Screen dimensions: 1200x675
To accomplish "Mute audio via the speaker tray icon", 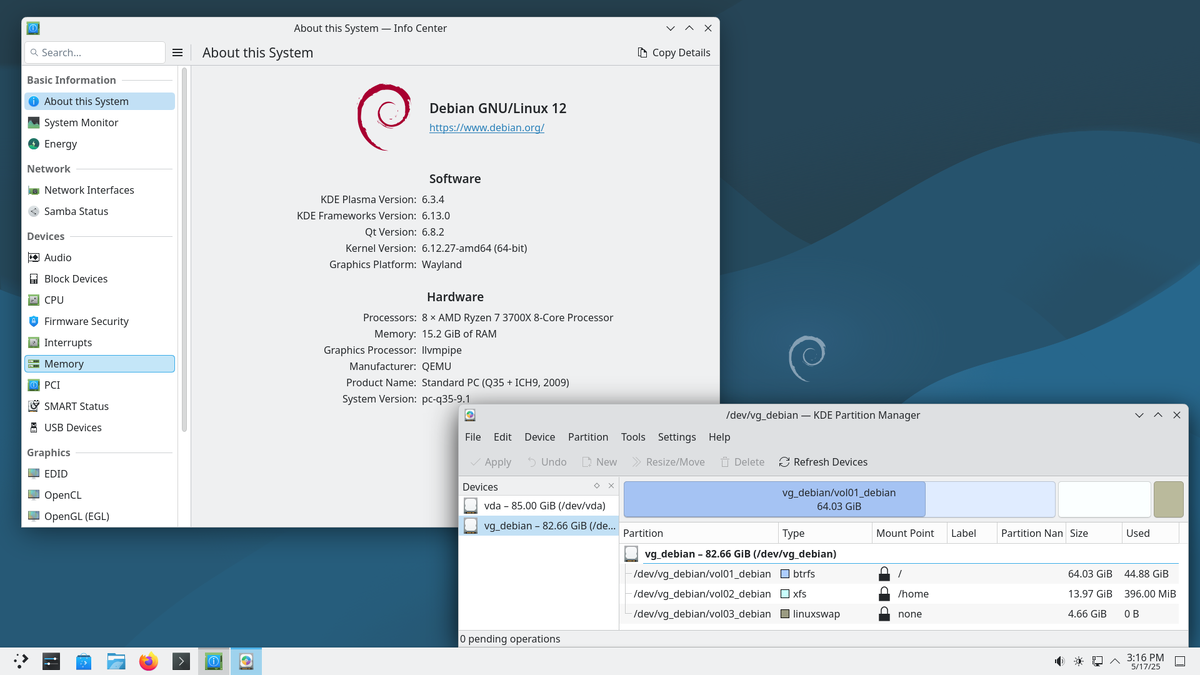I will coord(1057,661).
